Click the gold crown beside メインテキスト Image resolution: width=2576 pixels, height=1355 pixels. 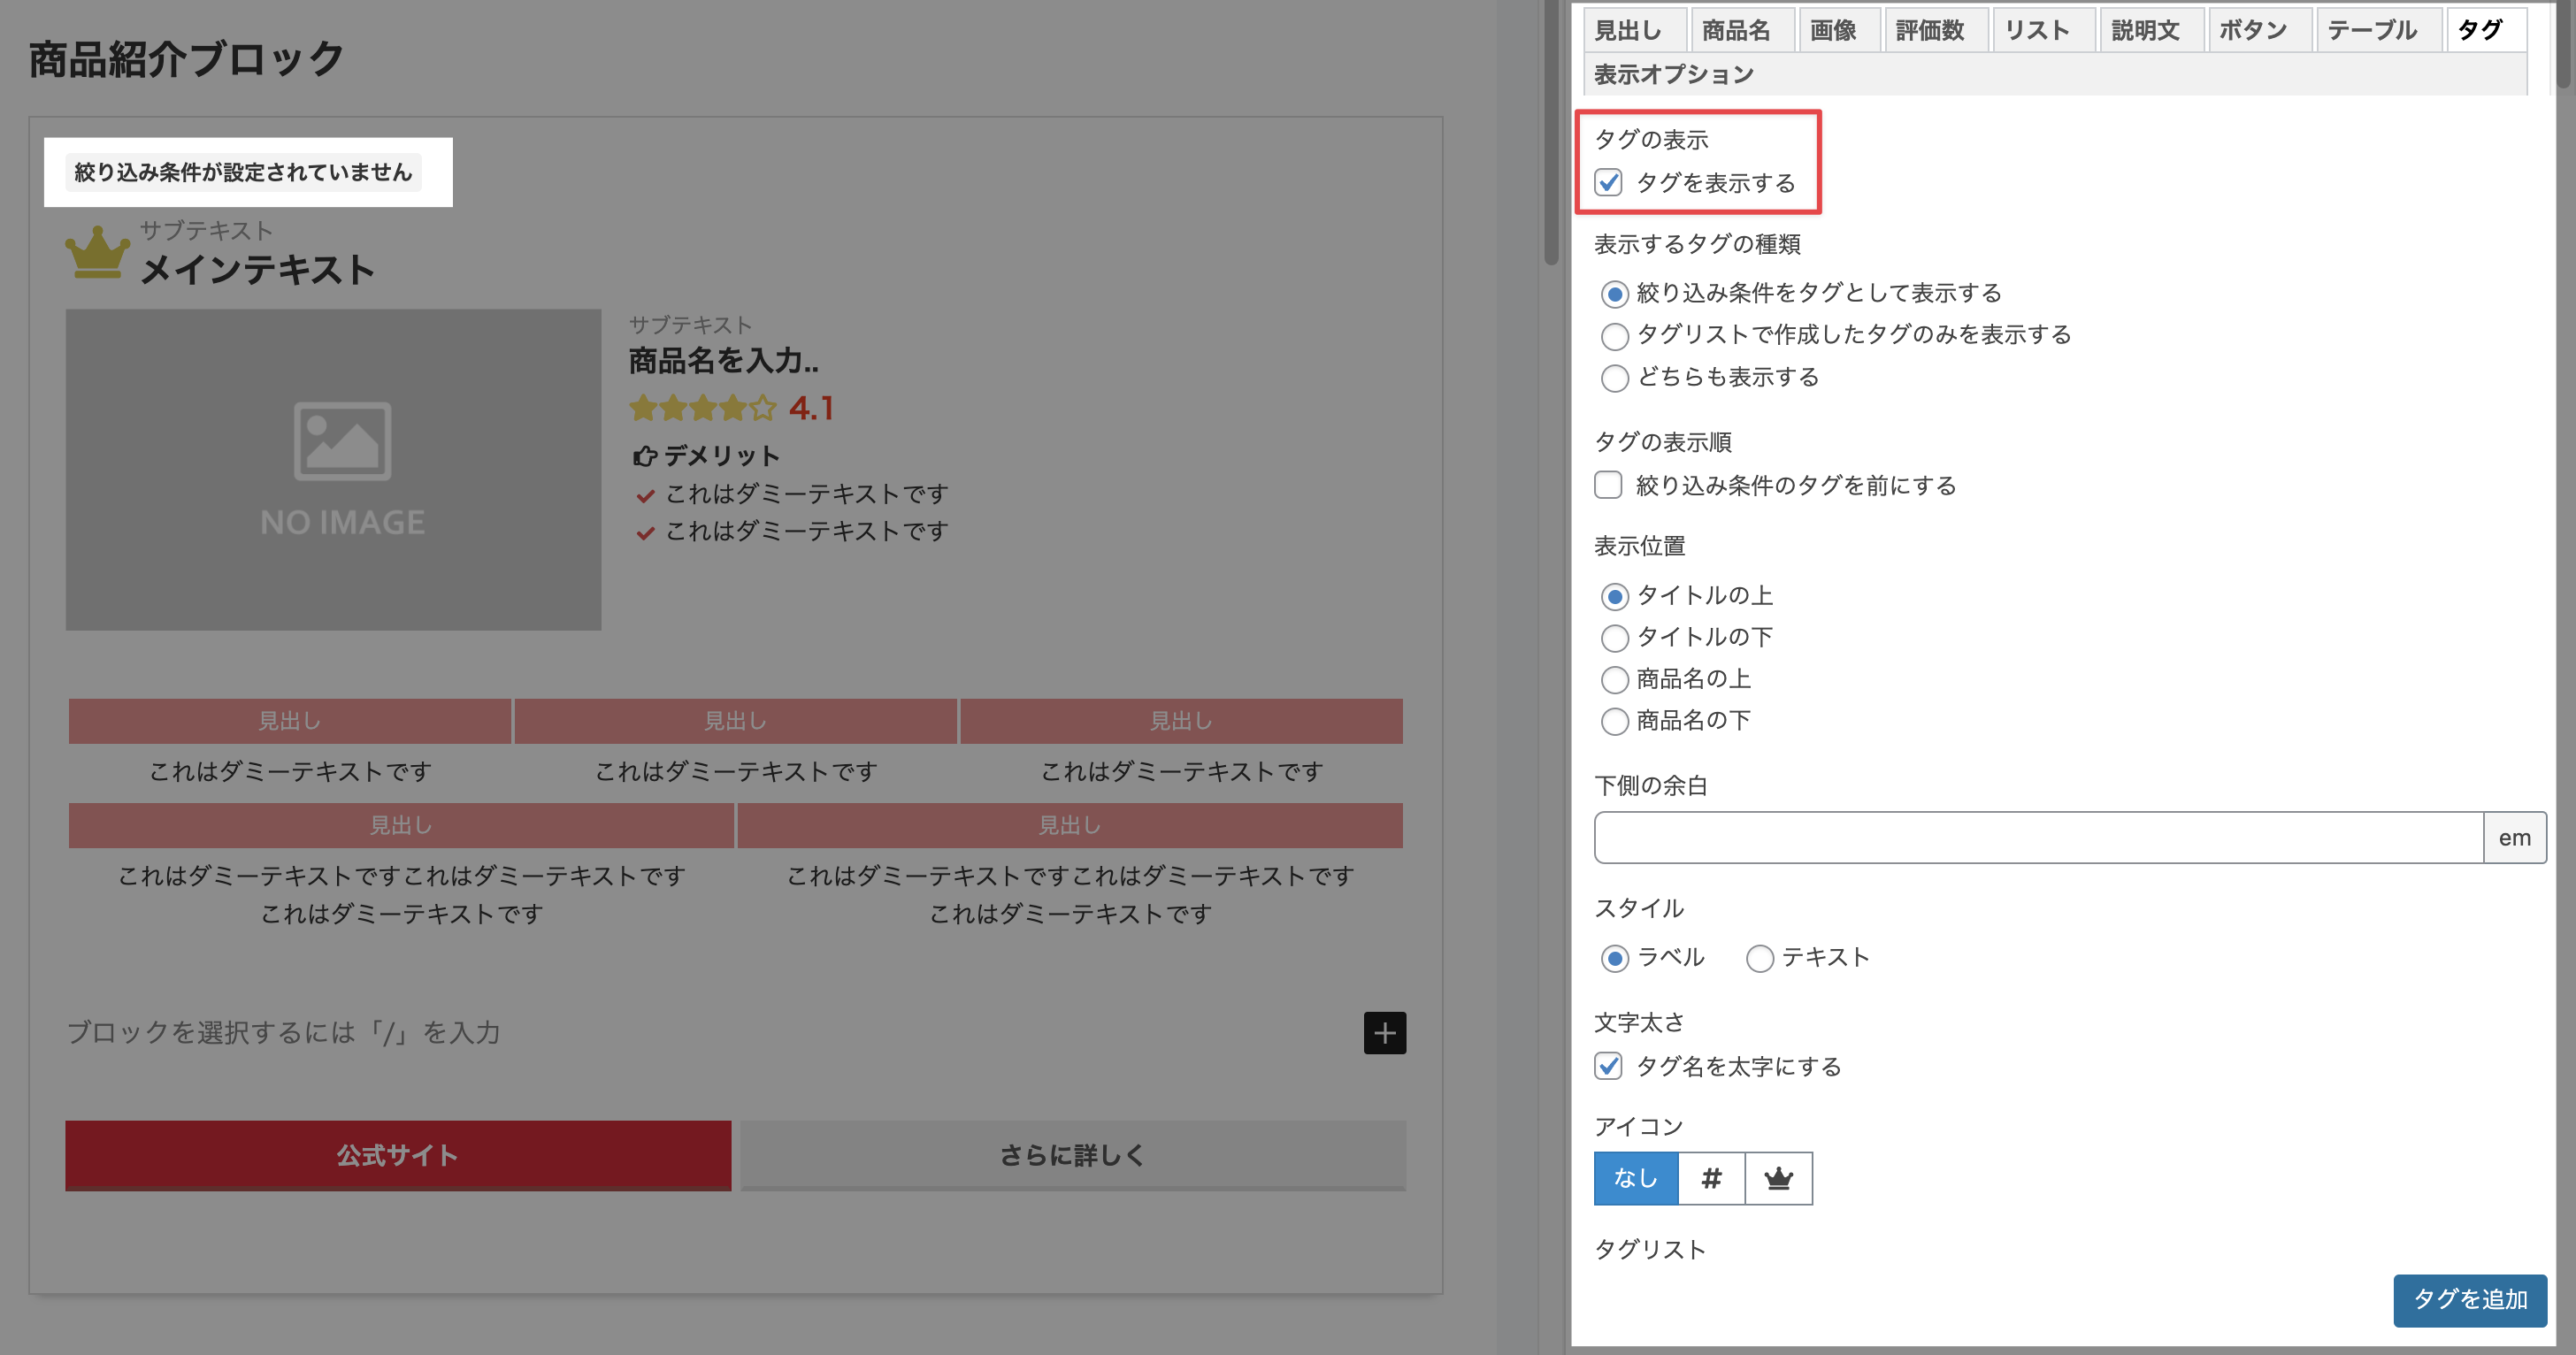coord(97,253)
